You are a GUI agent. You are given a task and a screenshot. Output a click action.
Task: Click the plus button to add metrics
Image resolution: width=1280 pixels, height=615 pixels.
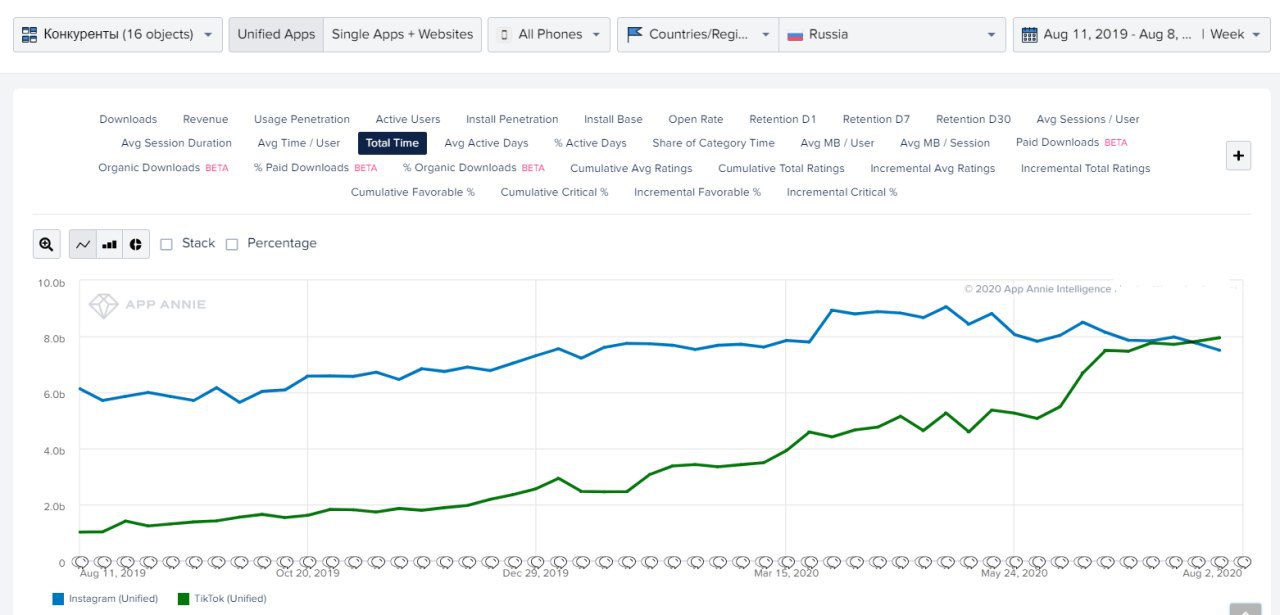coord(1238,155)
